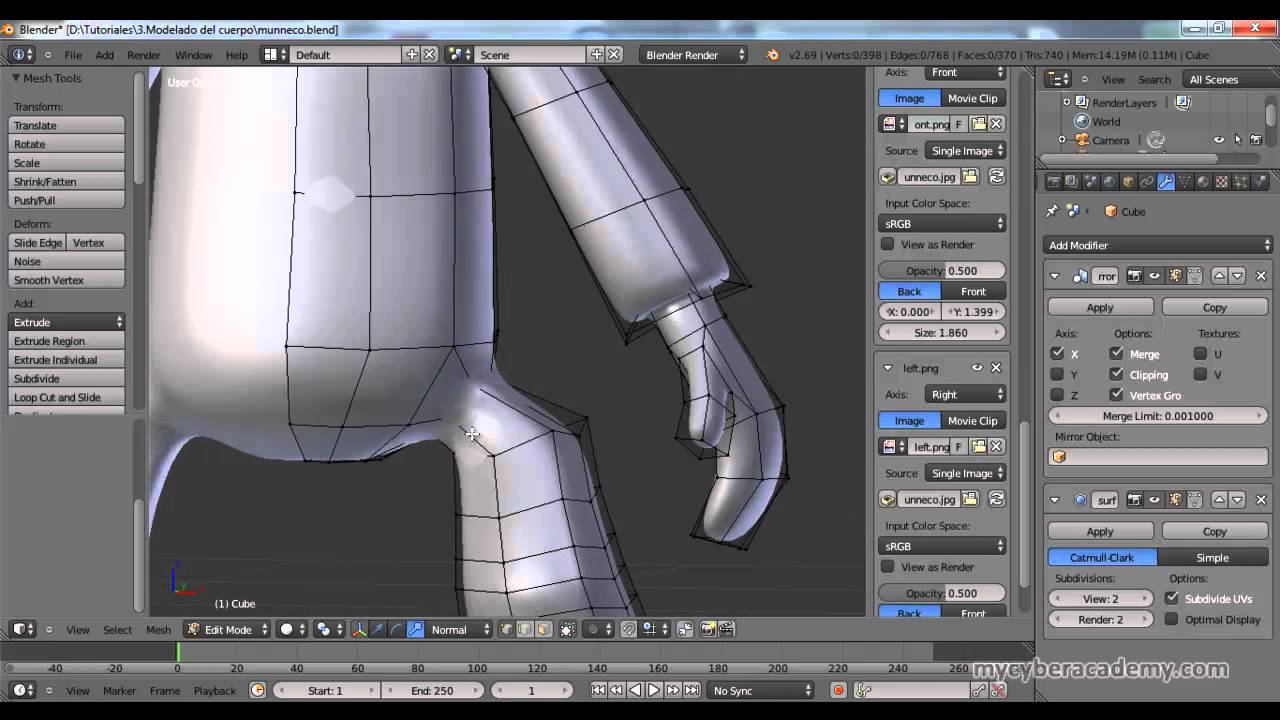Image resolution: width=1280 pixels, height=720 pixels.
Task: Click Copy on the Subsurf modifier
Action: tap(1215, 531)
